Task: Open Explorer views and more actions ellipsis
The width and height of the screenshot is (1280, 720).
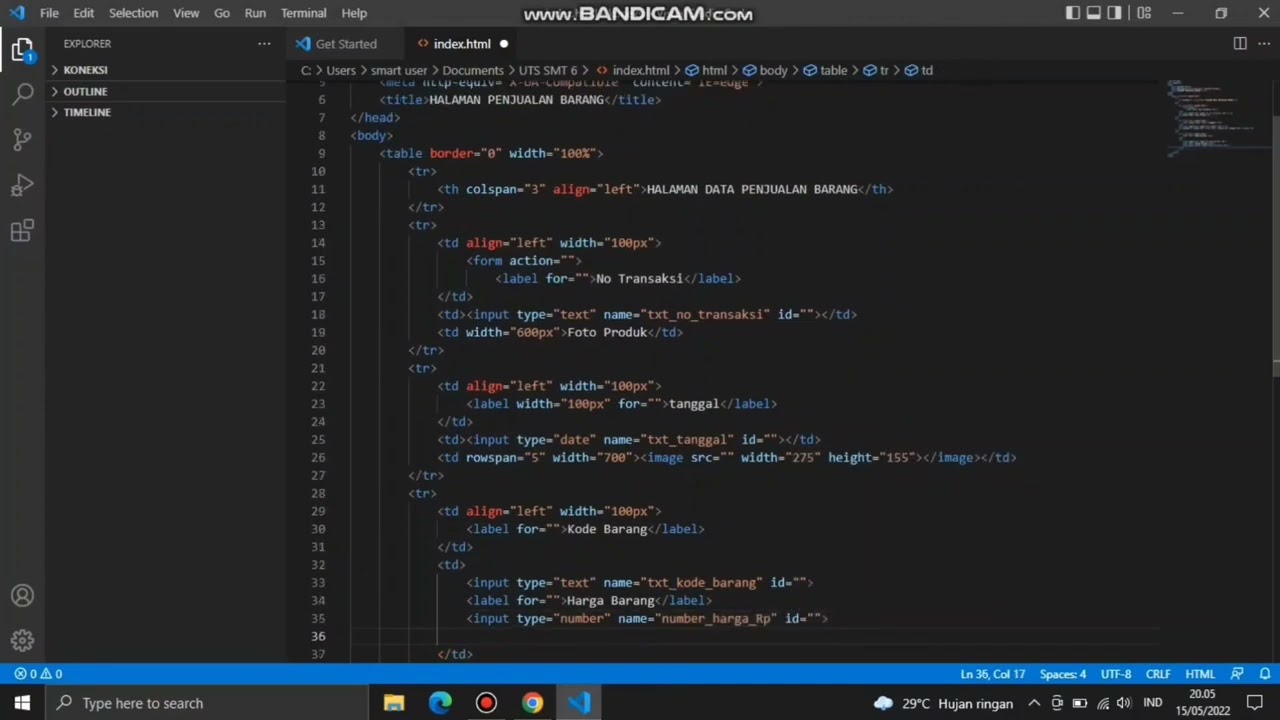Action: 264,44
